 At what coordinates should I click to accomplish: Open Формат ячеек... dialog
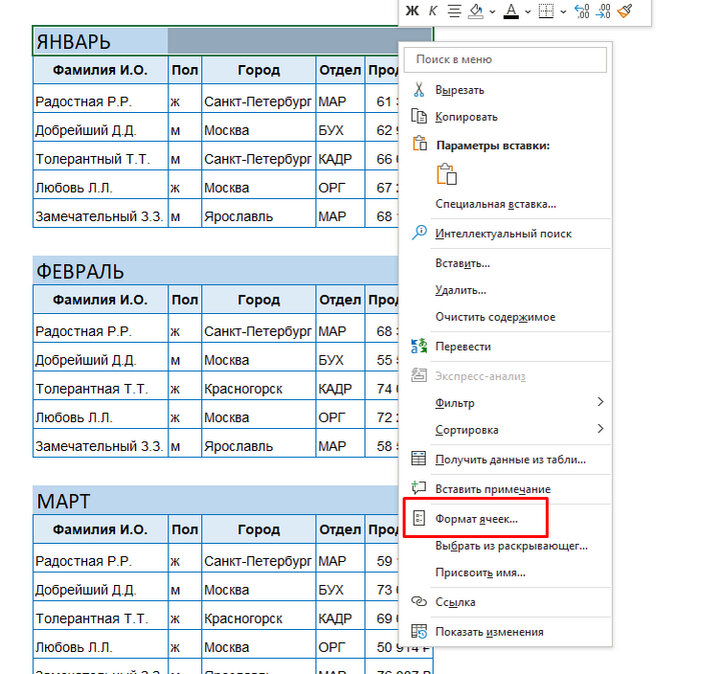click(x=477, y=519)
